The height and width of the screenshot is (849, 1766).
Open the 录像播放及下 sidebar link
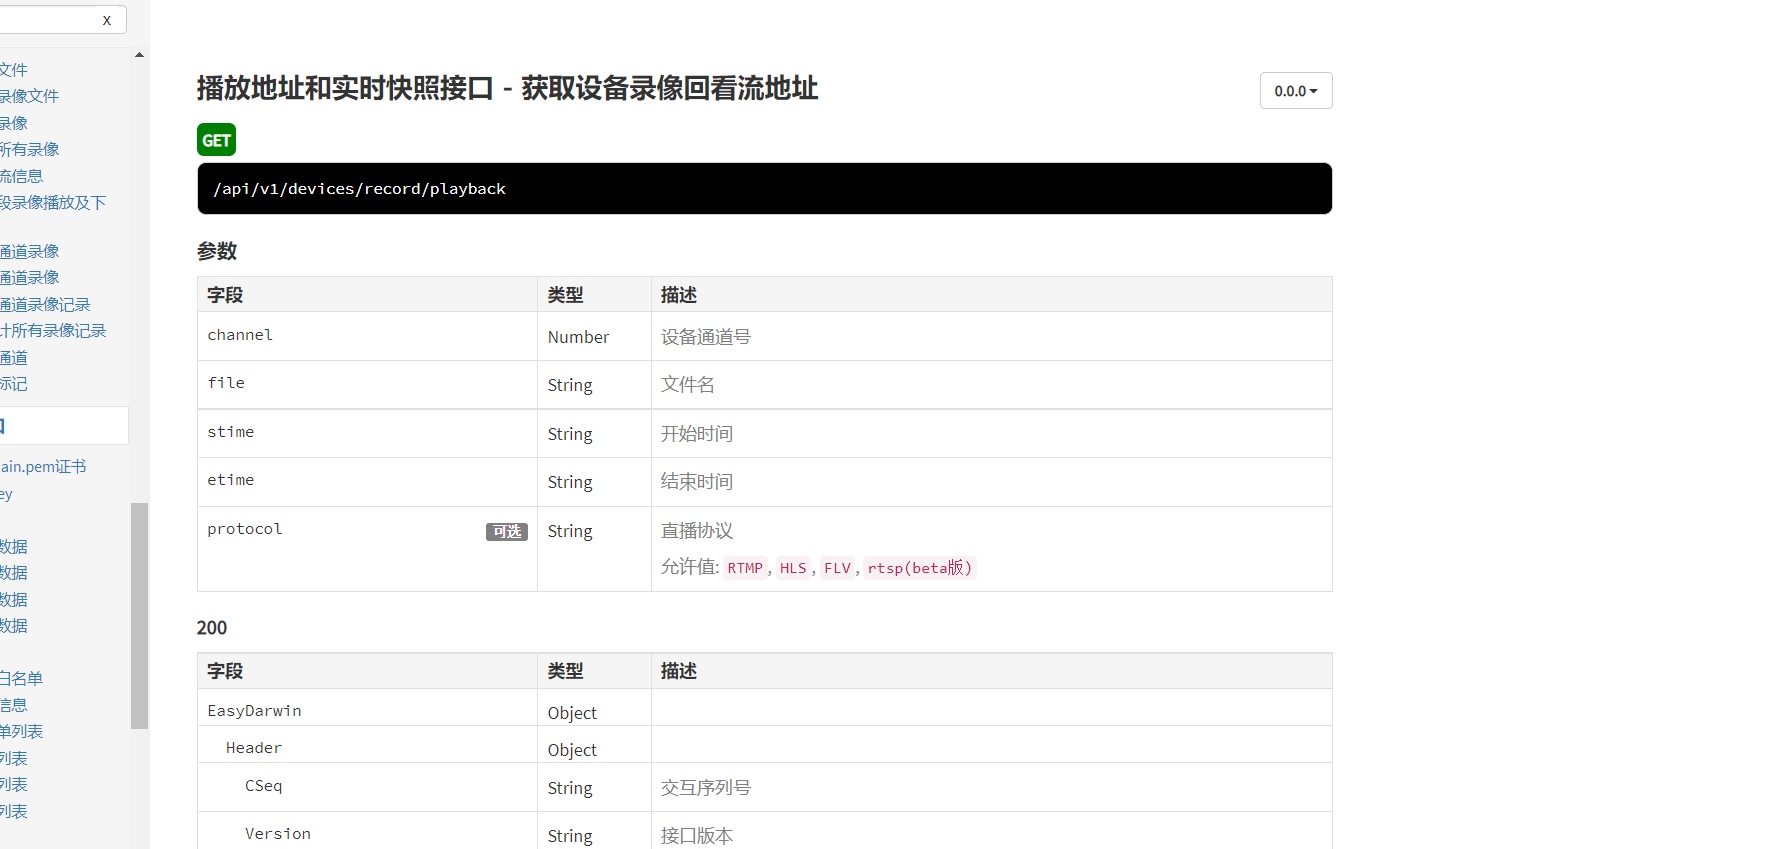(53, 202)
